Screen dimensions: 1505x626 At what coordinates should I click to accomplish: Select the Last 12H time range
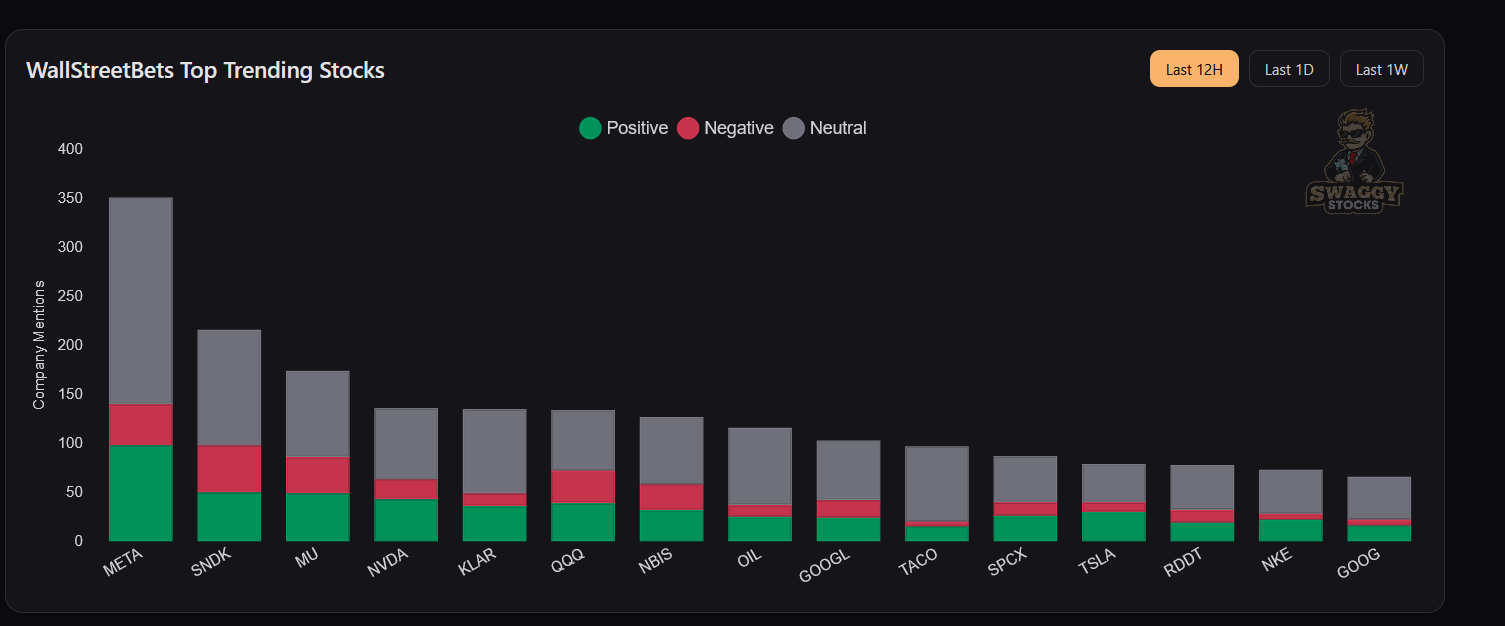pyautogui.click(x=1194, y=69)
